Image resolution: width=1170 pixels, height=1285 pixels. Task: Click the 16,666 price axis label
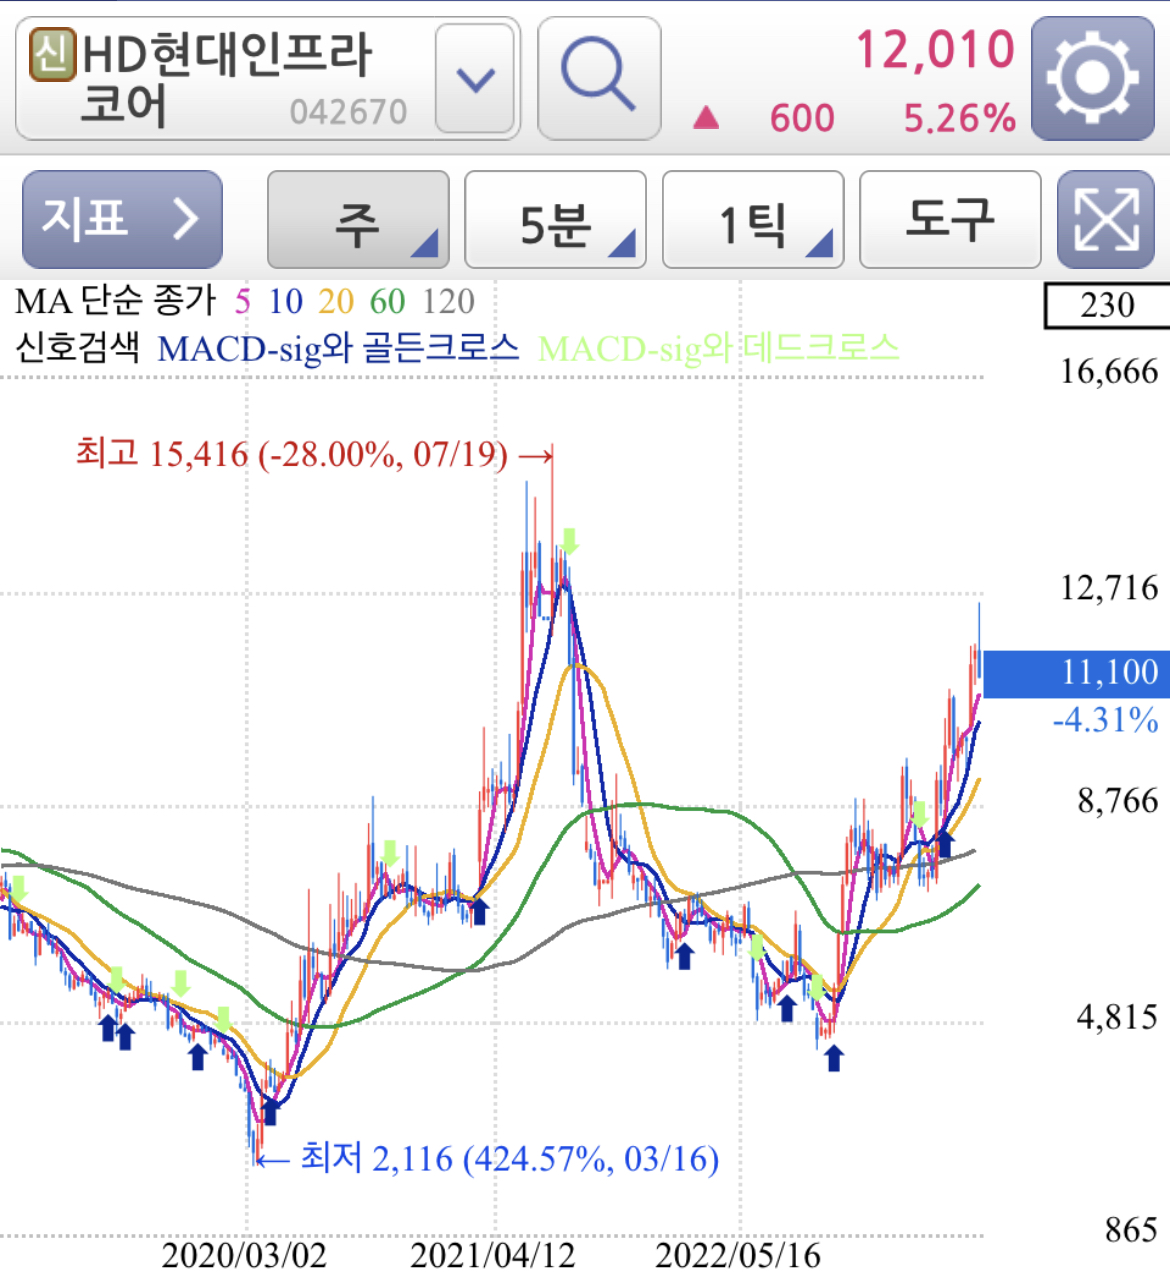pos(1109,372)
